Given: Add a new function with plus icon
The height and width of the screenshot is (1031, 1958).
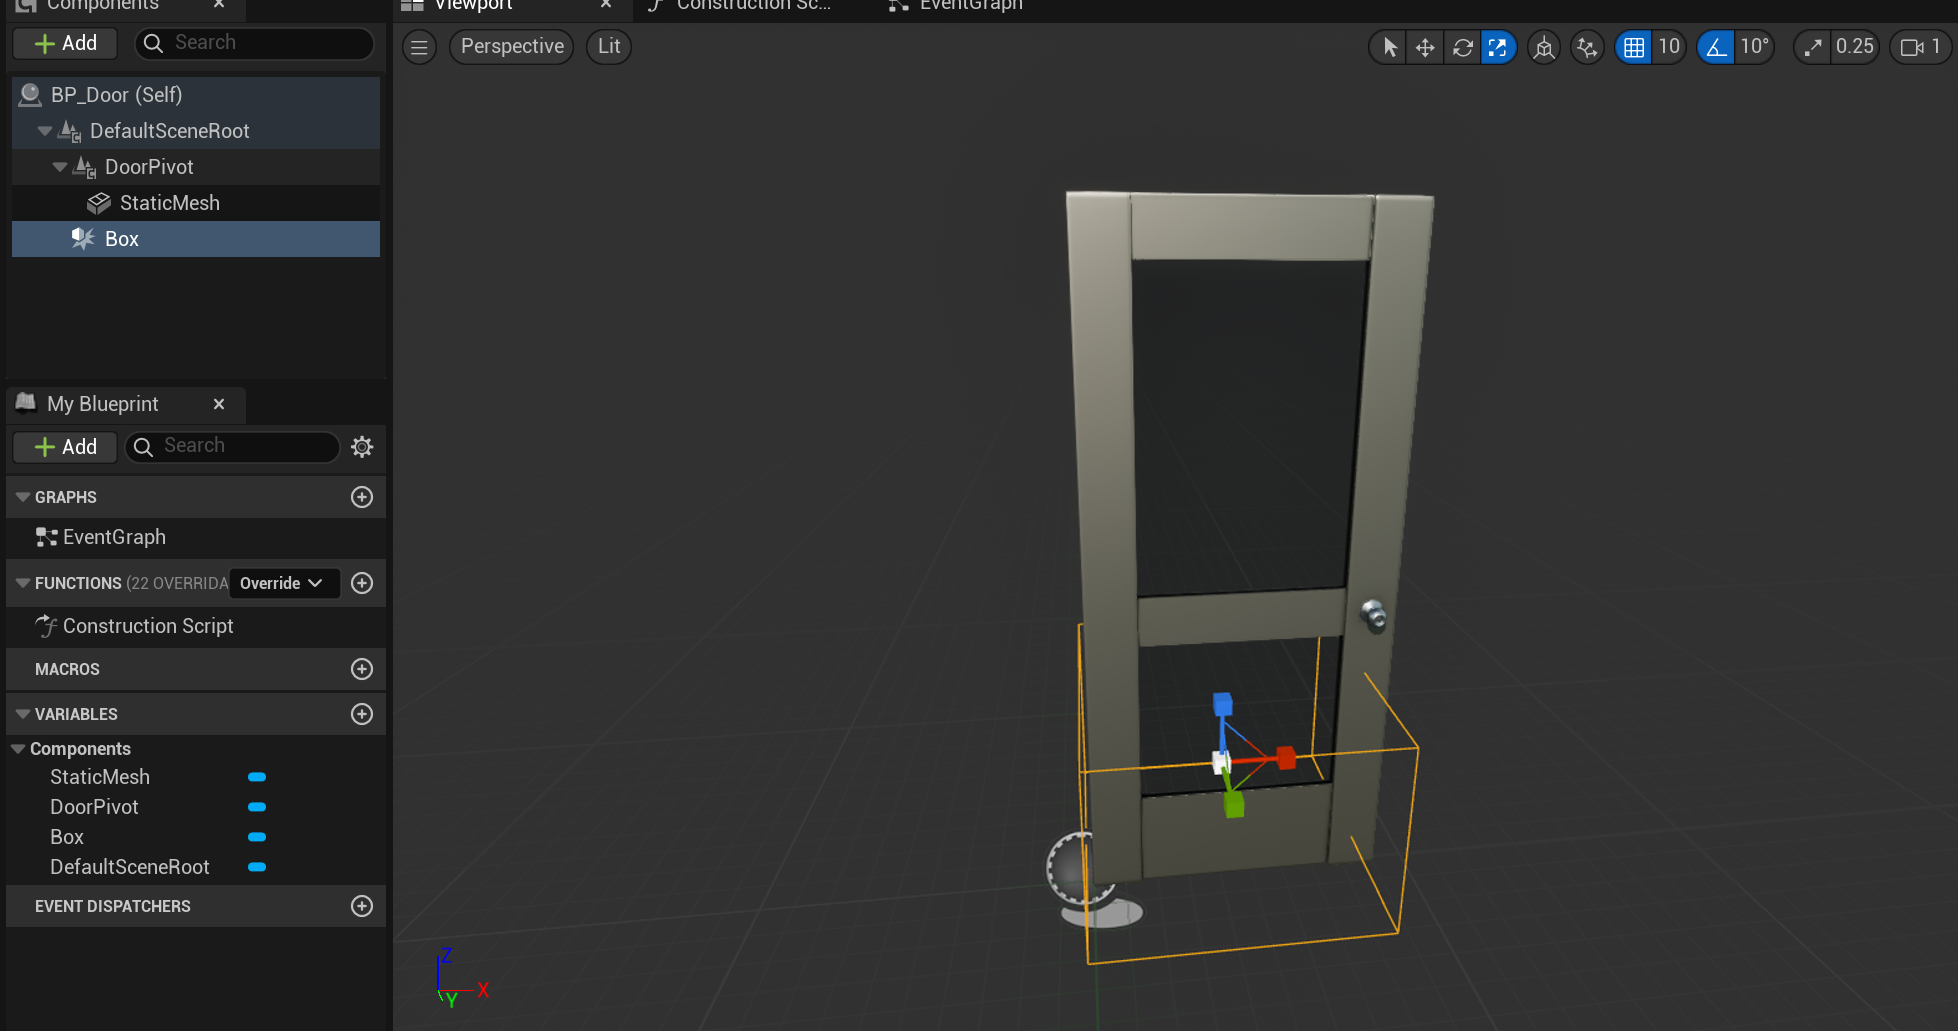Looking at the screenshot, I should 362,583.
